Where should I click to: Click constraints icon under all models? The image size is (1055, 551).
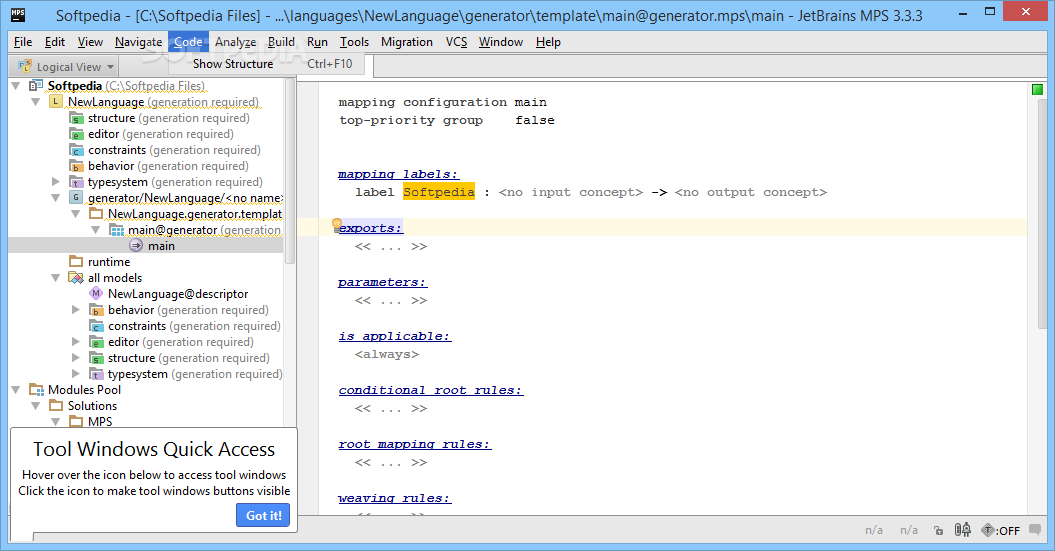[x=96, y=326]
